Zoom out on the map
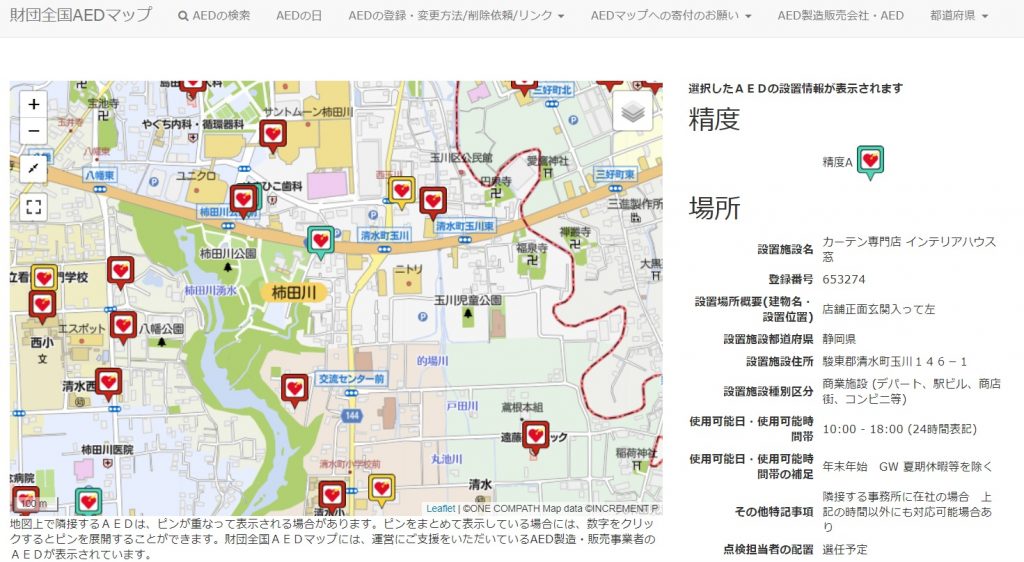This screenshot has width=1024, height=562. pyautogui.click(x=34, y=131)
